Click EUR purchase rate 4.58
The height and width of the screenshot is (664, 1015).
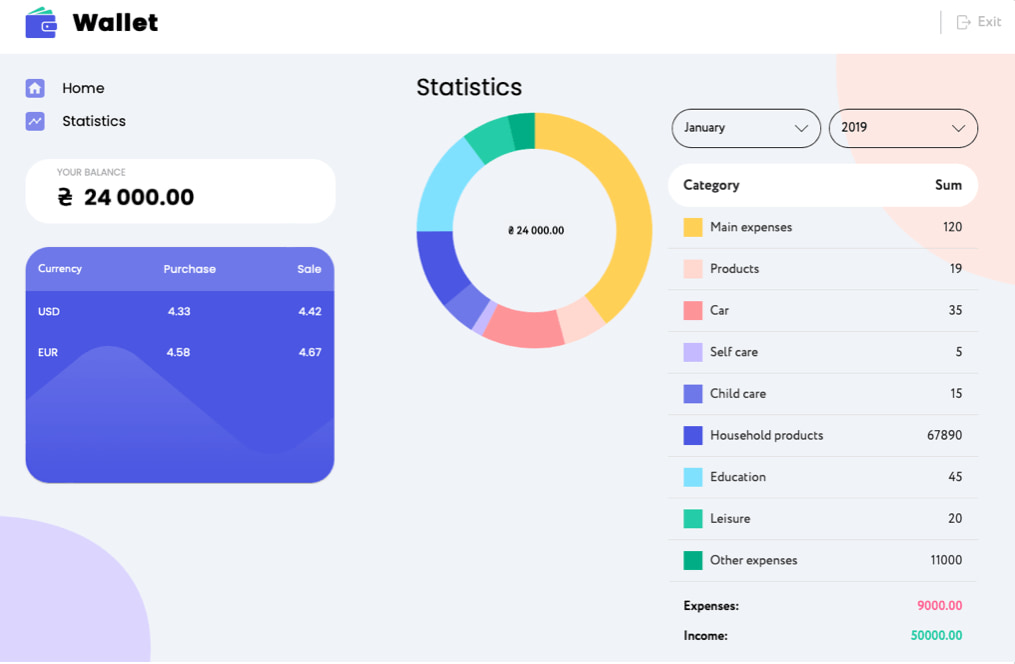(x=178, y=353)
